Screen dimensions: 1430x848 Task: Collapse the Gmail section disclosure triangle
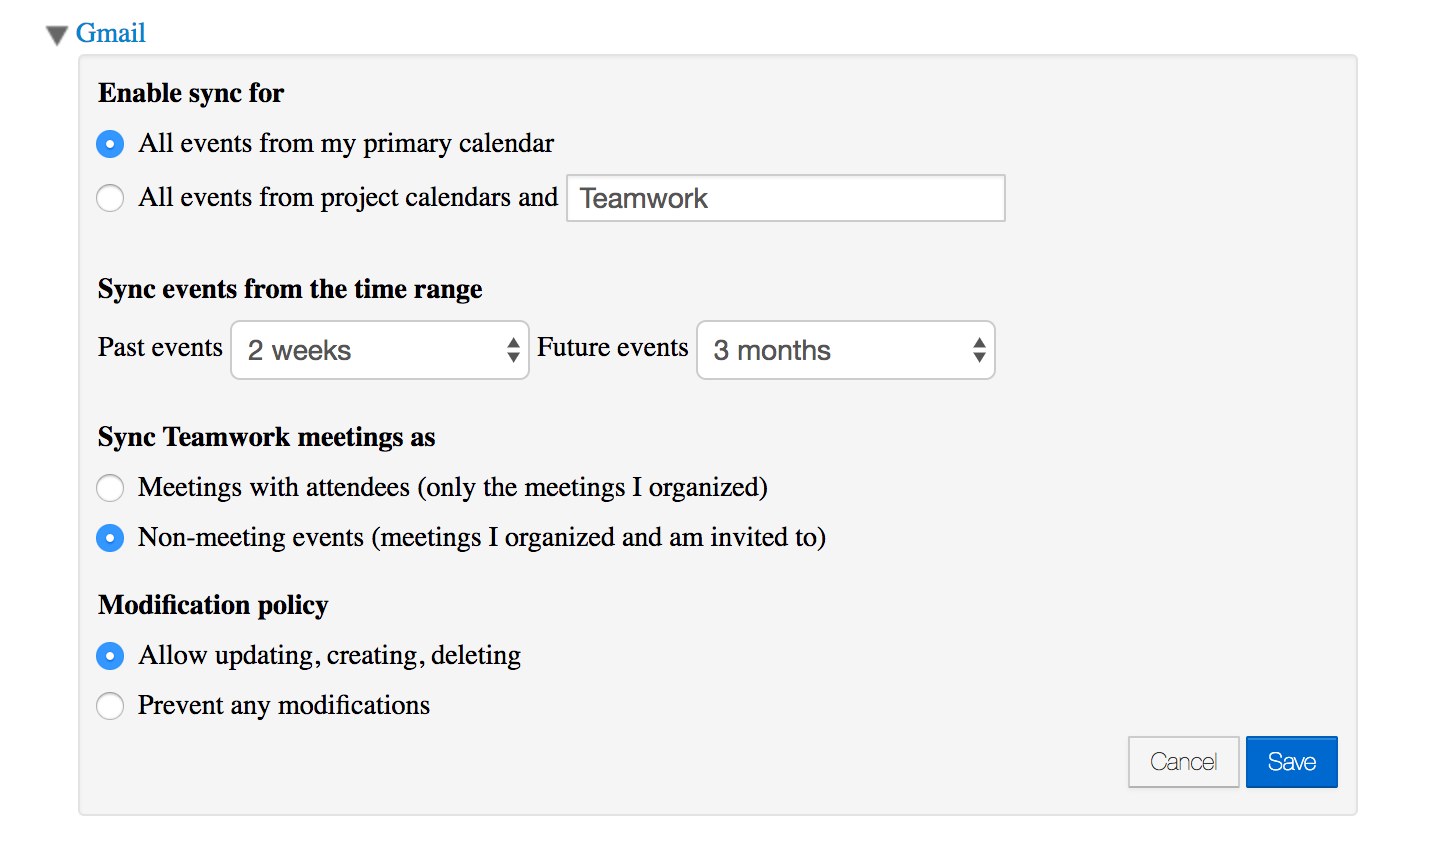click(57, 36)
